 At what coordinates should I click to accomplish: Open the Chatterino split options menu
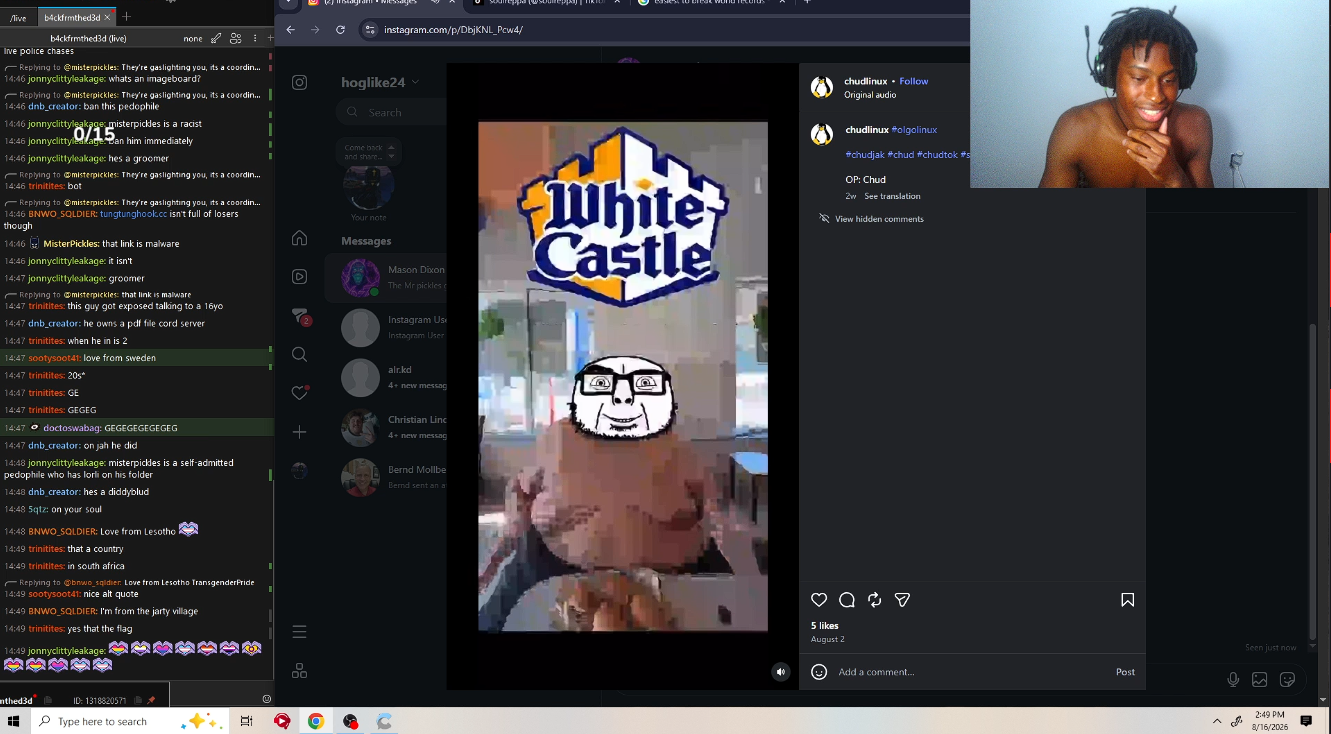pyautogui.click(x=255, y=38)
